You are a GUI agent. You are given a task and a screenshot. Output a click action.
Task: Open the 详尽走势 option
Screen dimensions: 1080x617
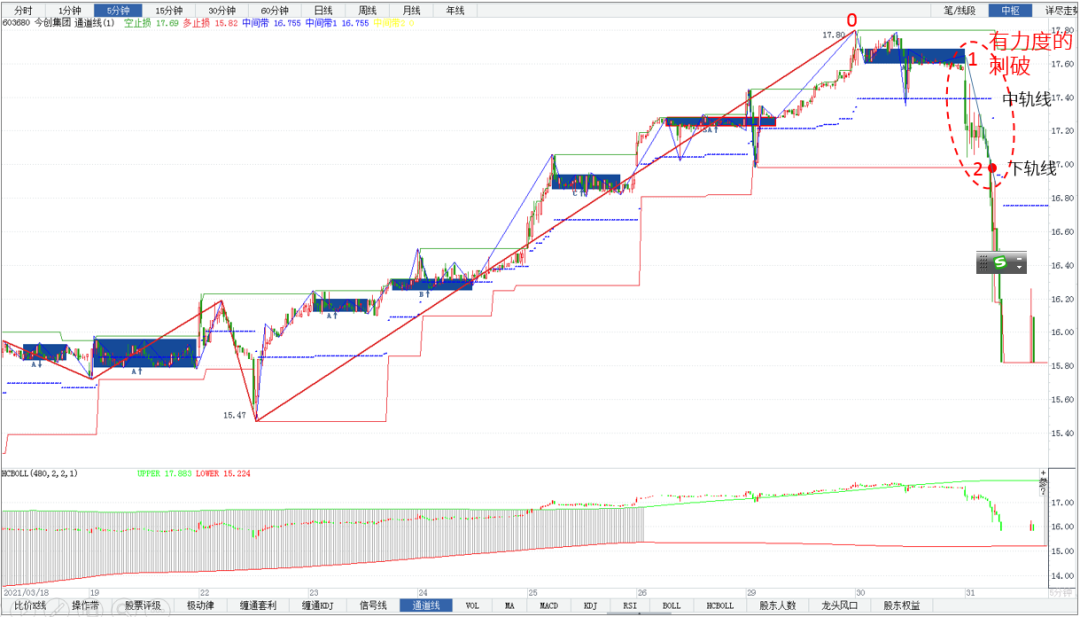tap(1060, 10)
